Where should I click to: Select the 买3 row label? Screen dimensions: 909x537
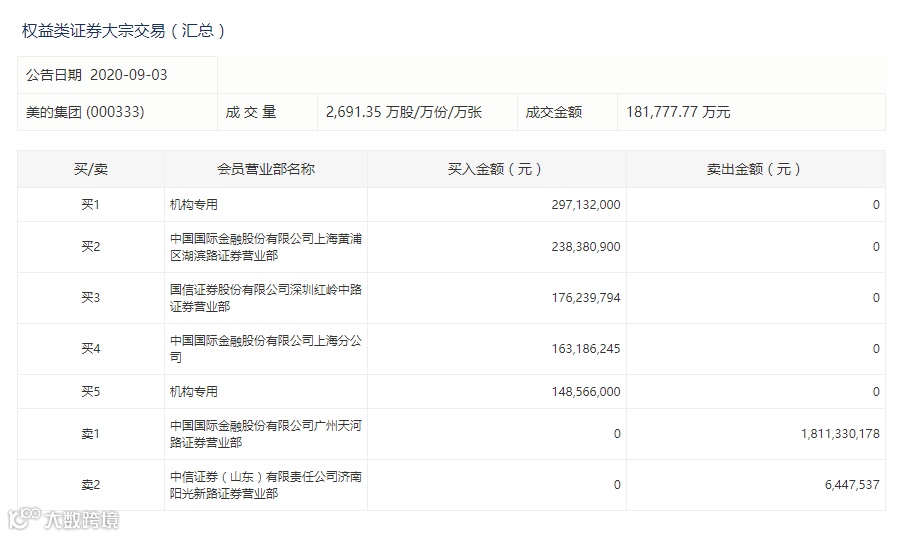[90, 298]
